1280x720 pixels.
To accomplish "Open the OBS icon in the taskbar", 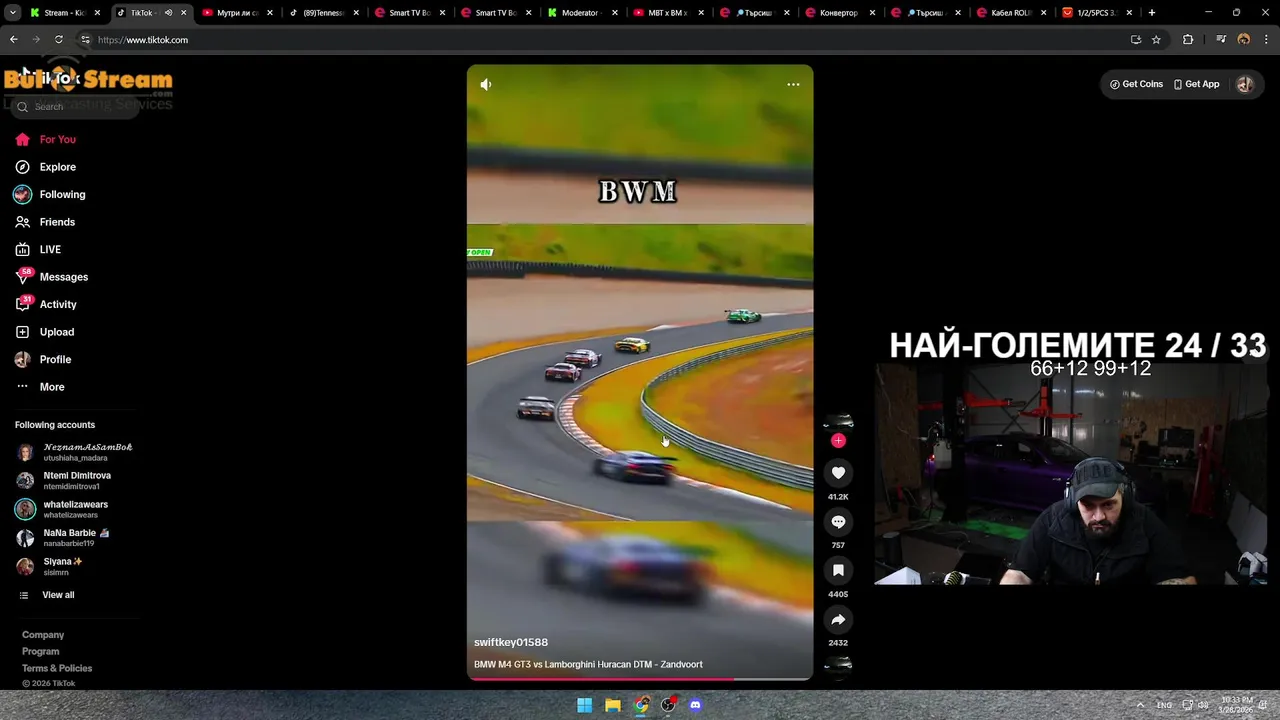I will tap(668, 705).
